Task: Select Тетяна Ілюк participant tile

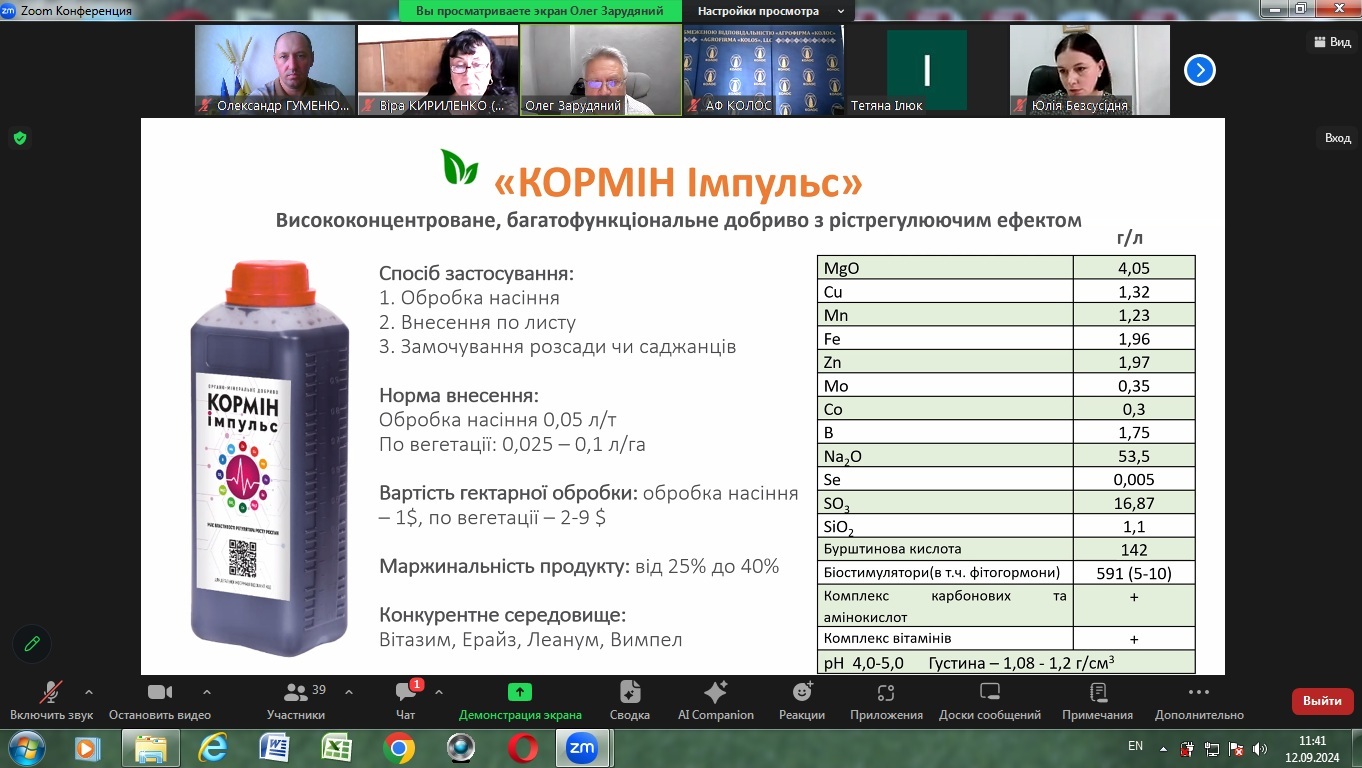Action: click(927, 70)
